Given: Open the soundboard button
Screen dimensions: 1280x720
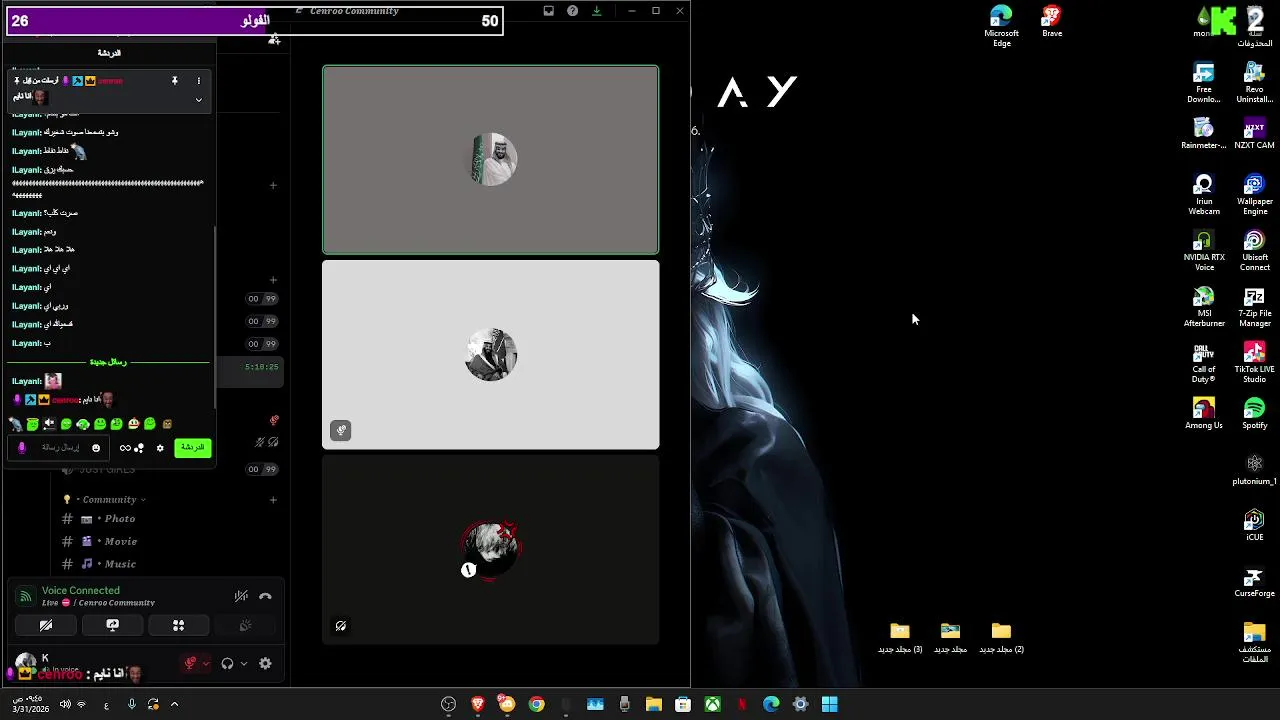Looking at the screenshot, I should tap(245, 625).
